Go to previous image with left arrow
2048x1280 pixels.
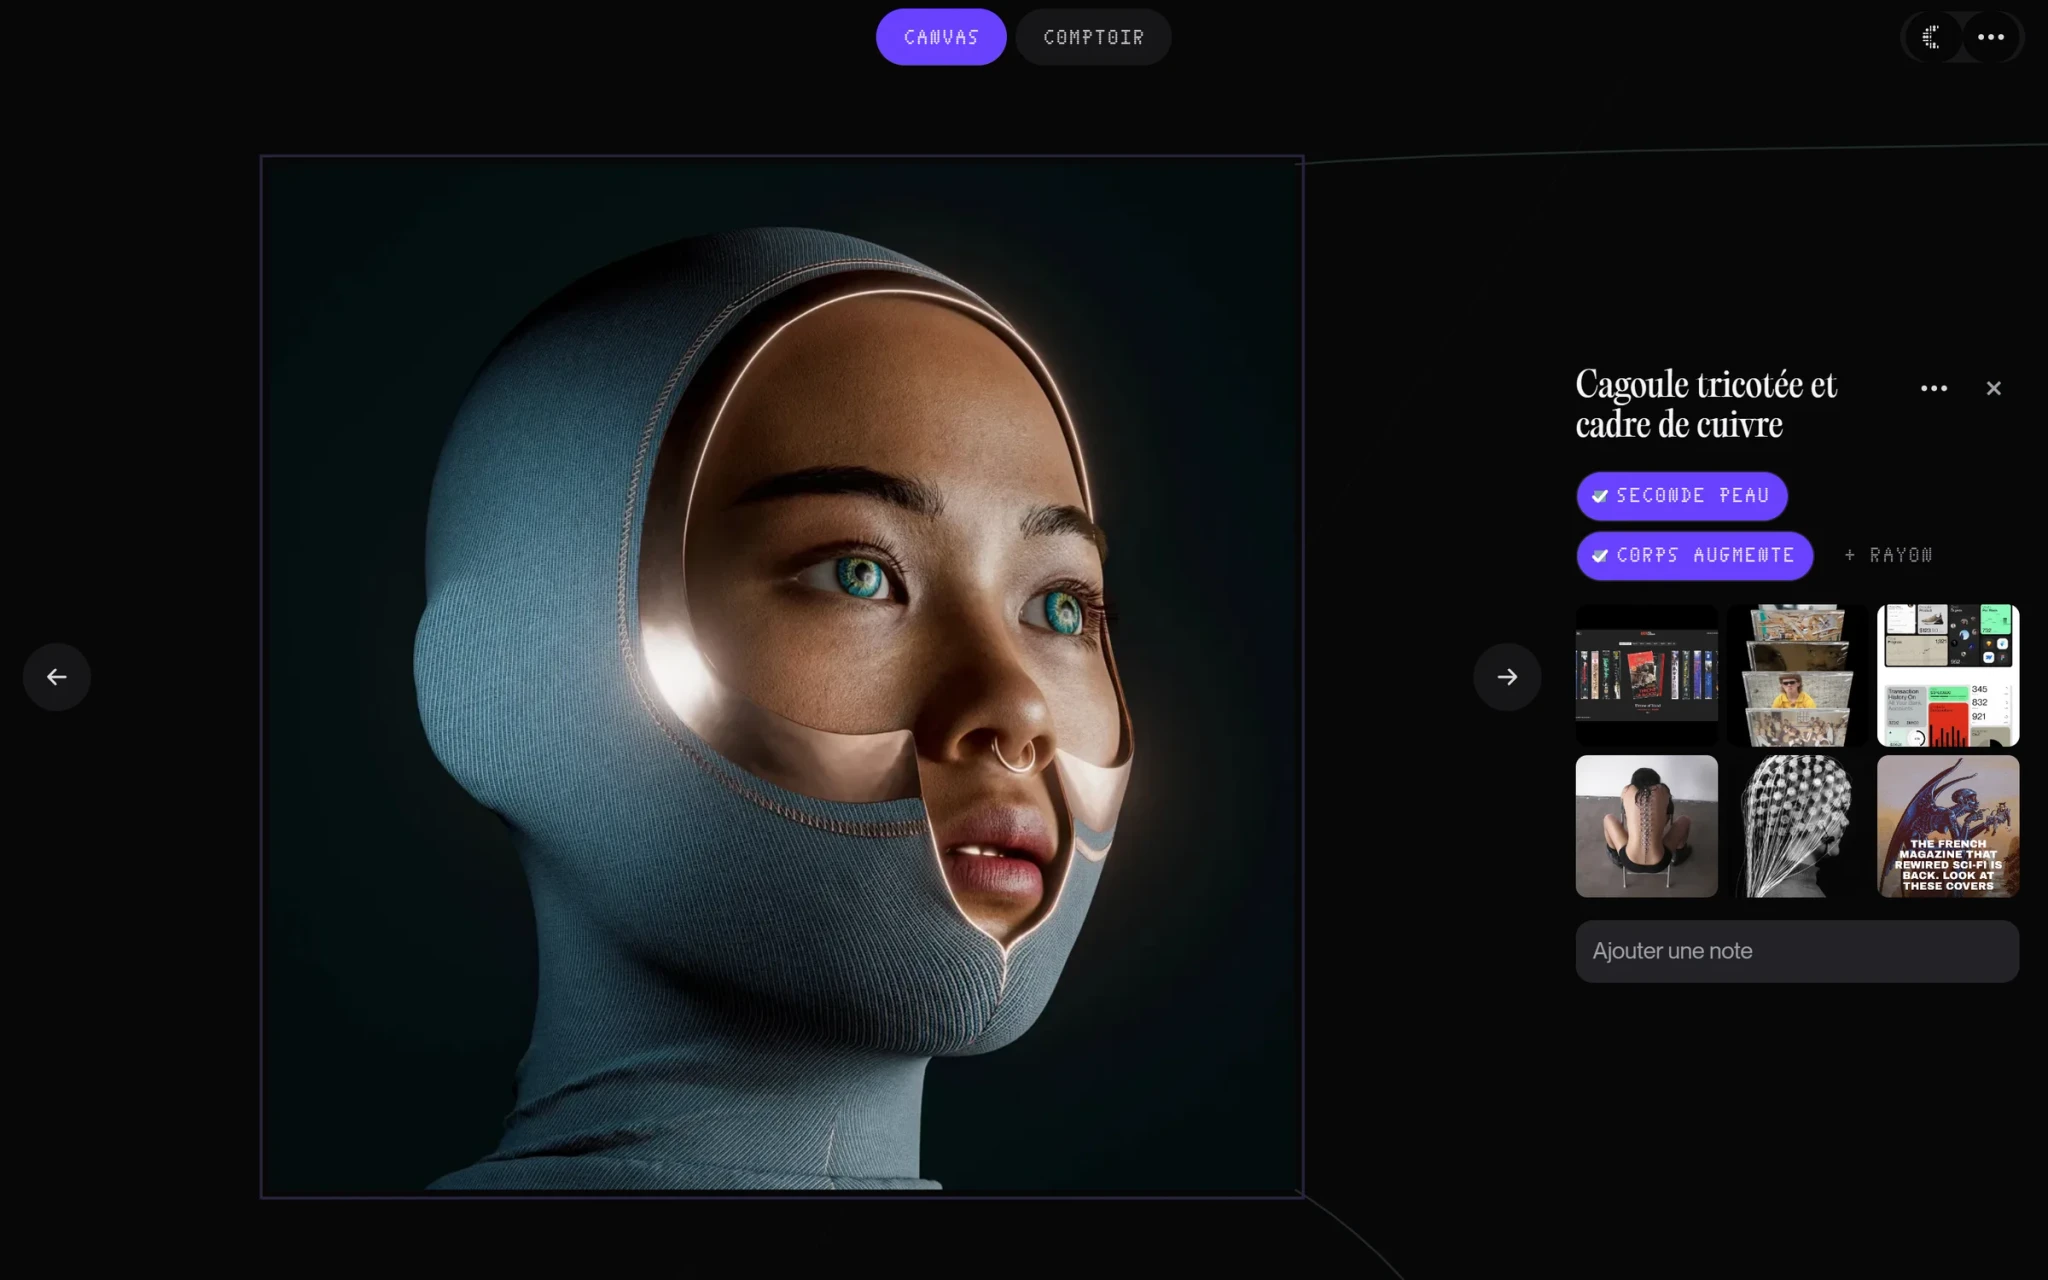coord(57,677)
